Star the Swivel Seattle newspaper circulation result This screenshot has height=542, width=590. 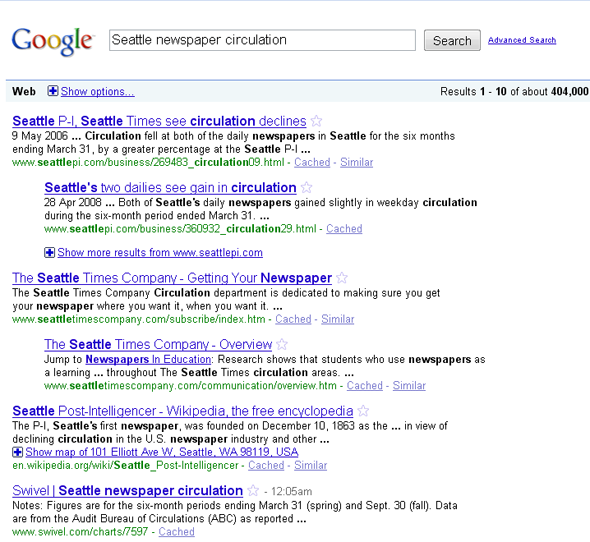click(x=253, y=490)
